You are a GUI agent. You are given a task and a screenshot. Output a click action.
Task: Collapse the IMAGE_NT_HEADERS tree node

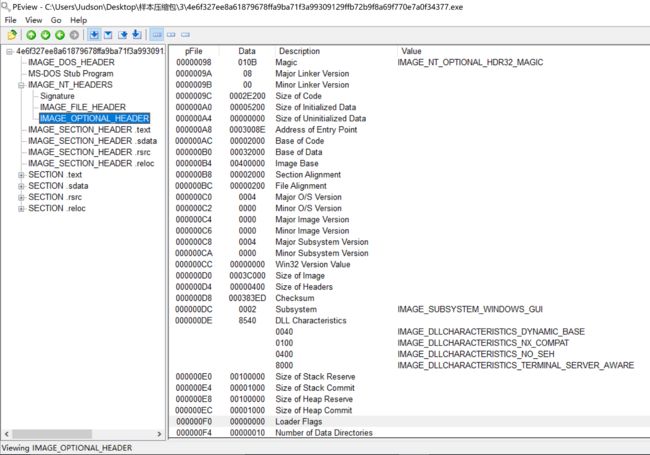(x=21, y=85)
